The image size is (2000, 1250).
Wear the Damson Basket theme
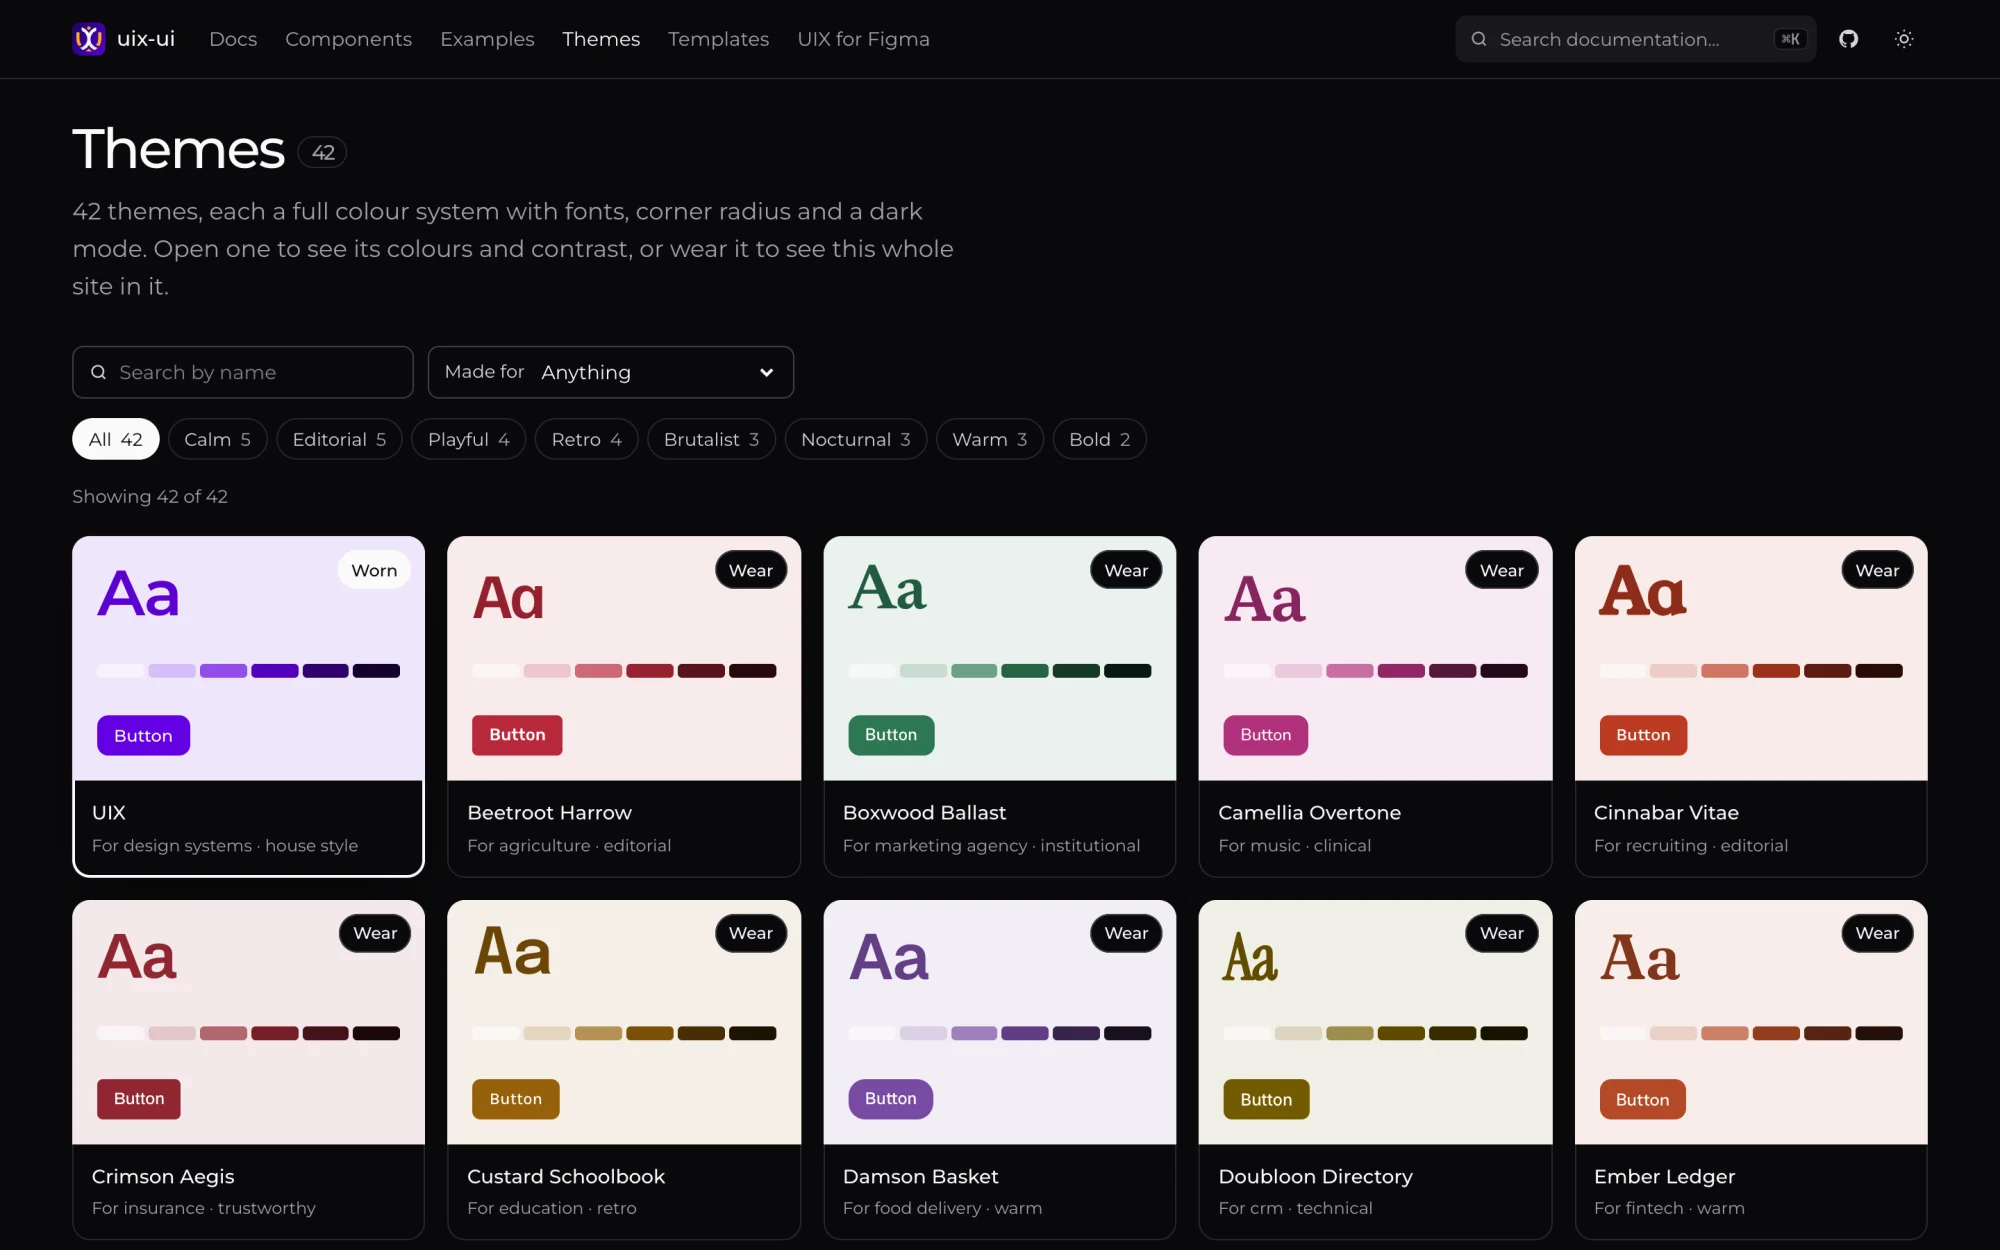pos(1126,933)
